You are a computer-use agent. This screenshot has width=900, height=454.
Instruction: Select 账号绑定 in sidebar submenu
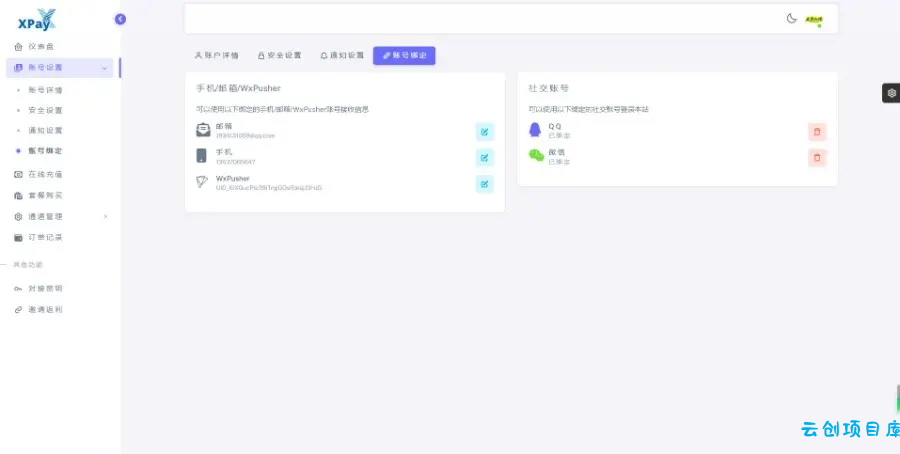45,151
